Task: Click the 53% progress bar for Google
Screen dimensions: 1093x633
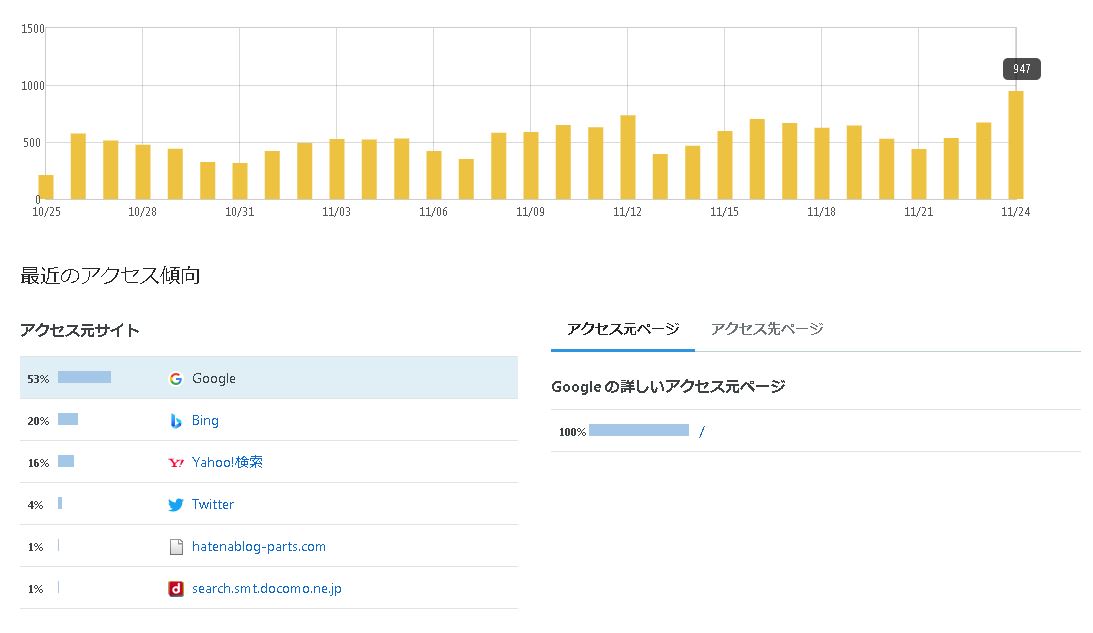Action: [84, 377]
